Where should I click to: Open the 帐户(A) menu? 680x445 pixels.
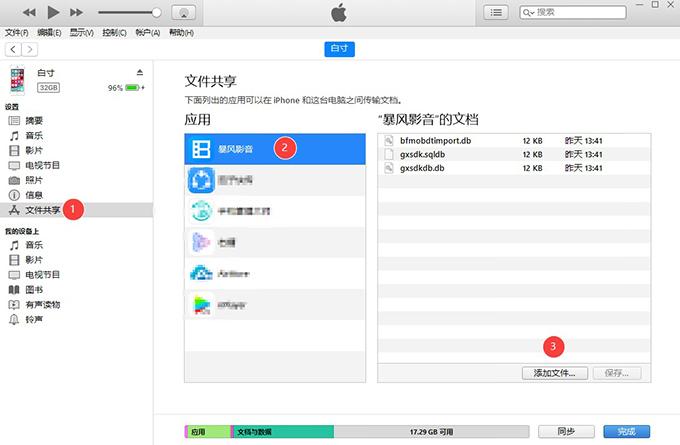coord(147,33)
